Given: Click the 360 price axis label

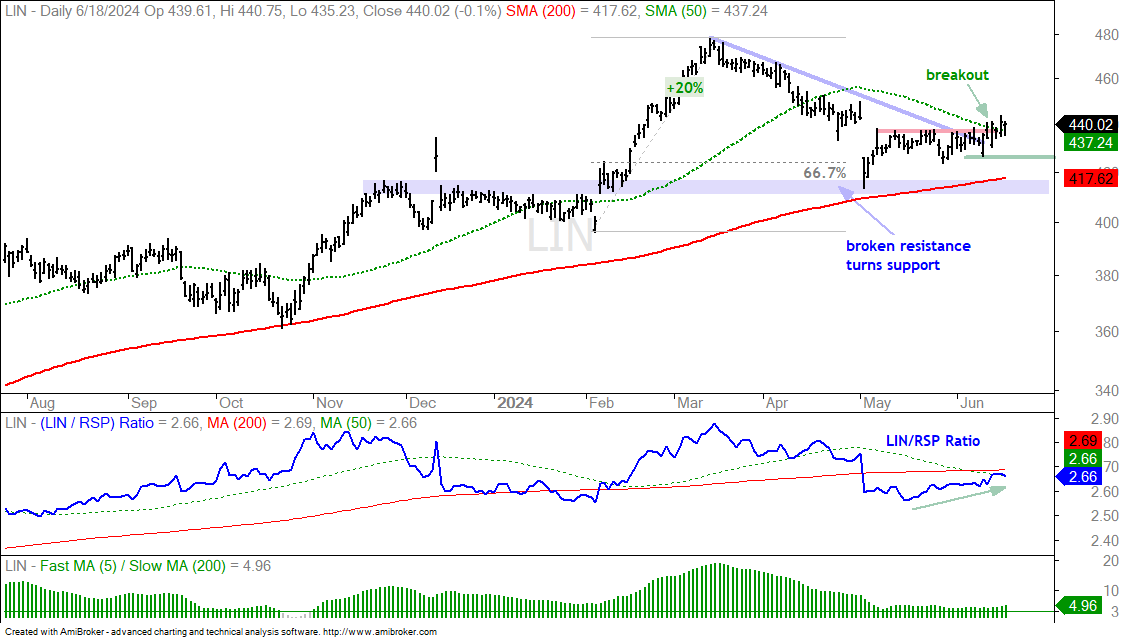Looking at the screenshot, I should pyautogui.click(x=1107, y=331).
